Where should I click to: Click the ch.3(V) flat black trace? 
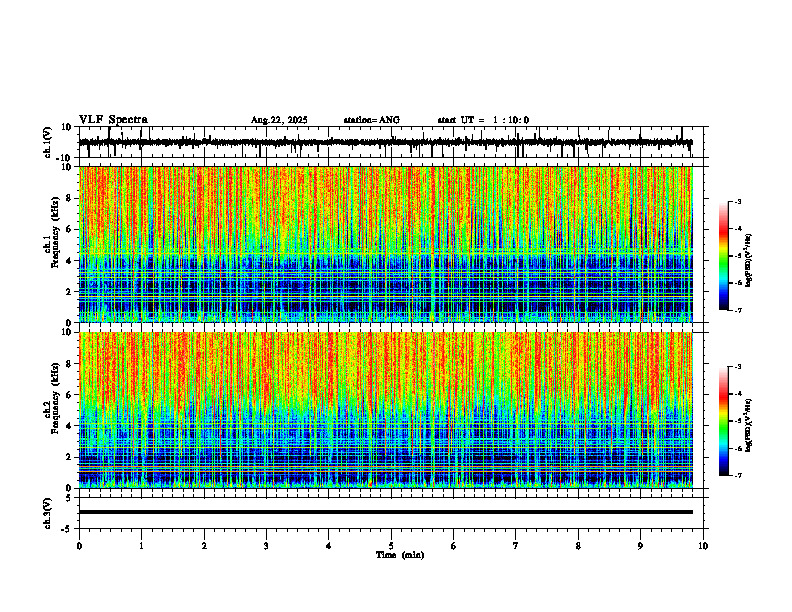click(x=386, y=512)
